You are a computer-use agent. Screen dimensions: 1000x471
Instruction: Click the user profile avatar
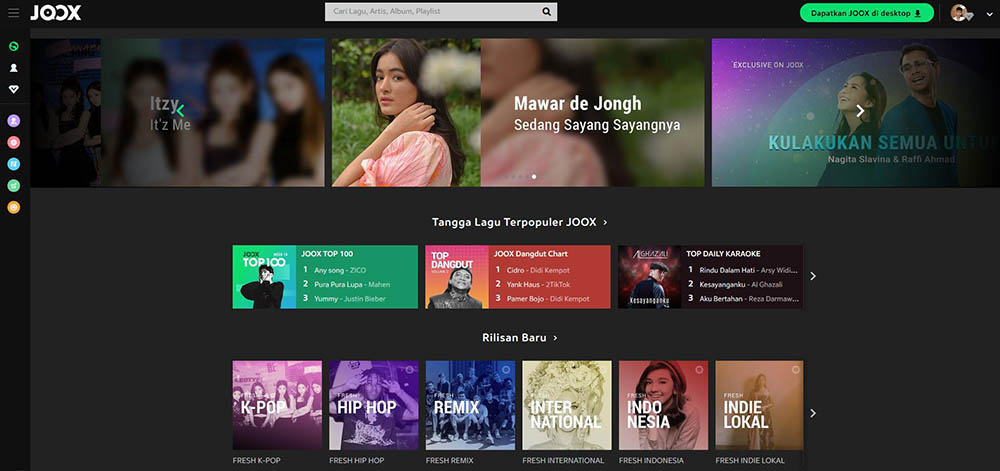[x=958, y=12]
